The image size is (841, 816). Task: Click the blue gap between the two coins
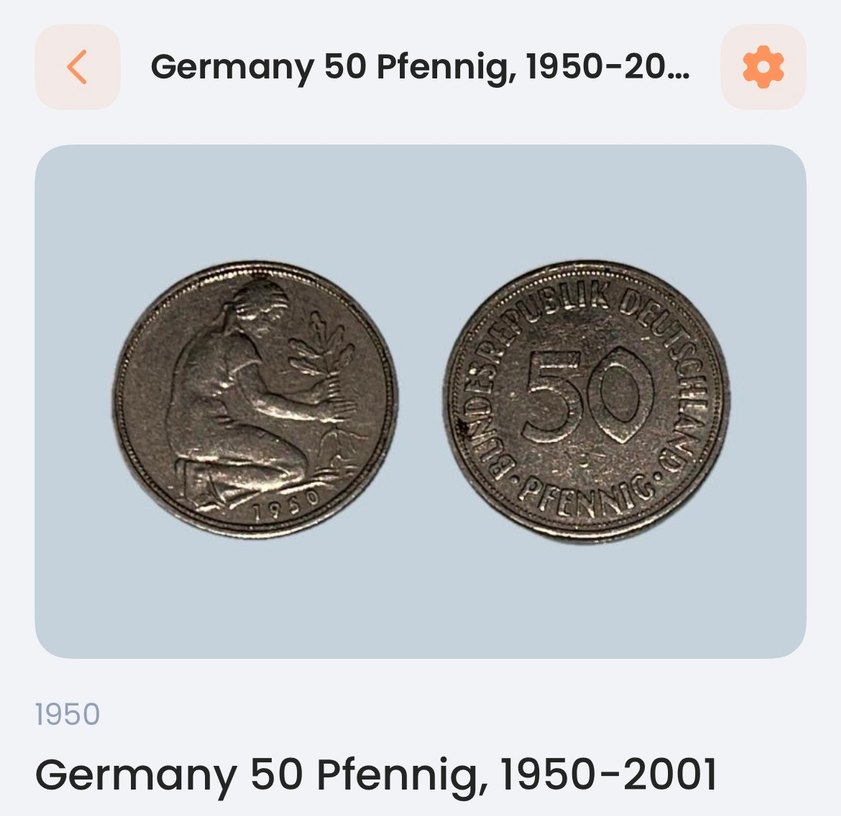point(421,401)
